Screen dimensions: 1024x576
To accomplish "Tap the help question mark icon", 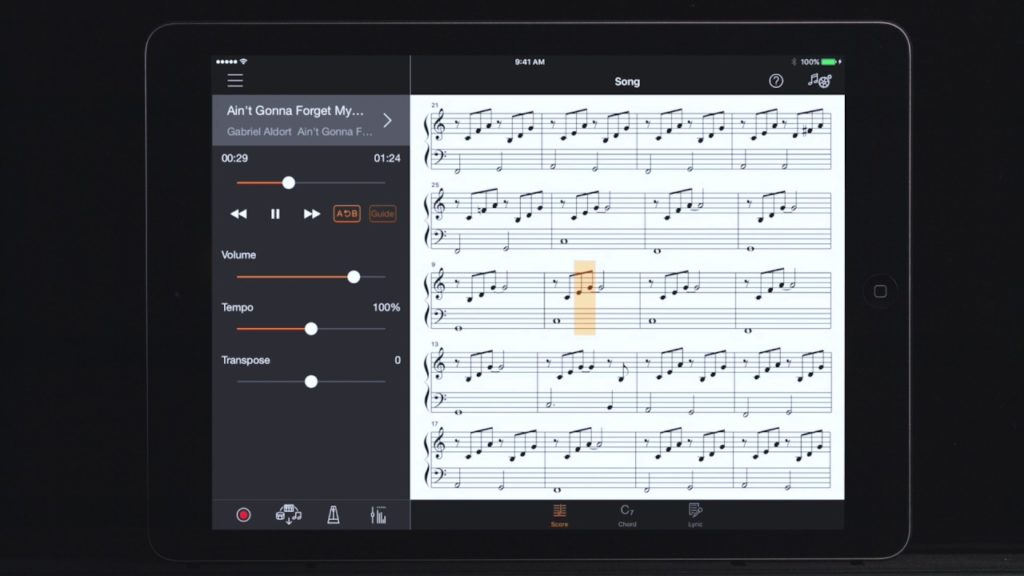I will (775, 81).
